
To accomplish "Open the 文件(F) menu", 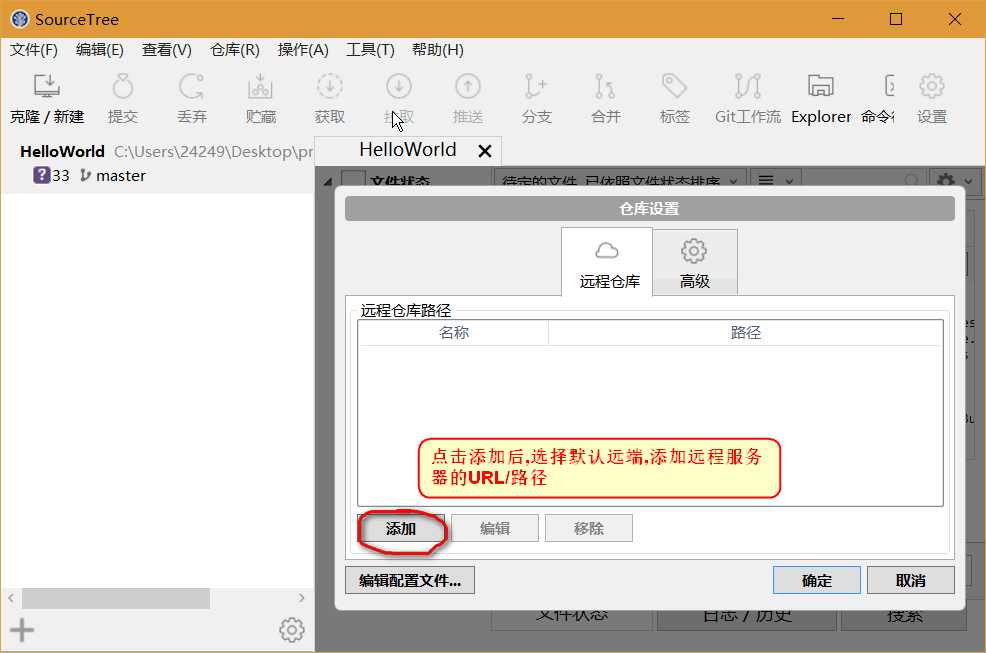I will tap(33, 50).
